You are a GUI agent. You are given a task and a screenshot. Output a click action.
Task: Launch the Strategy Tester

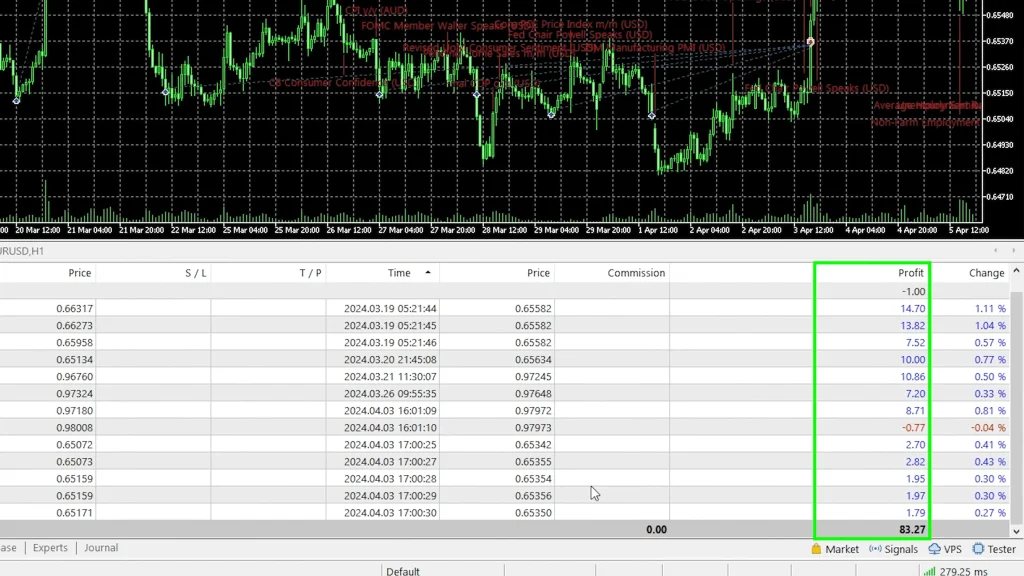coord(994,549)
